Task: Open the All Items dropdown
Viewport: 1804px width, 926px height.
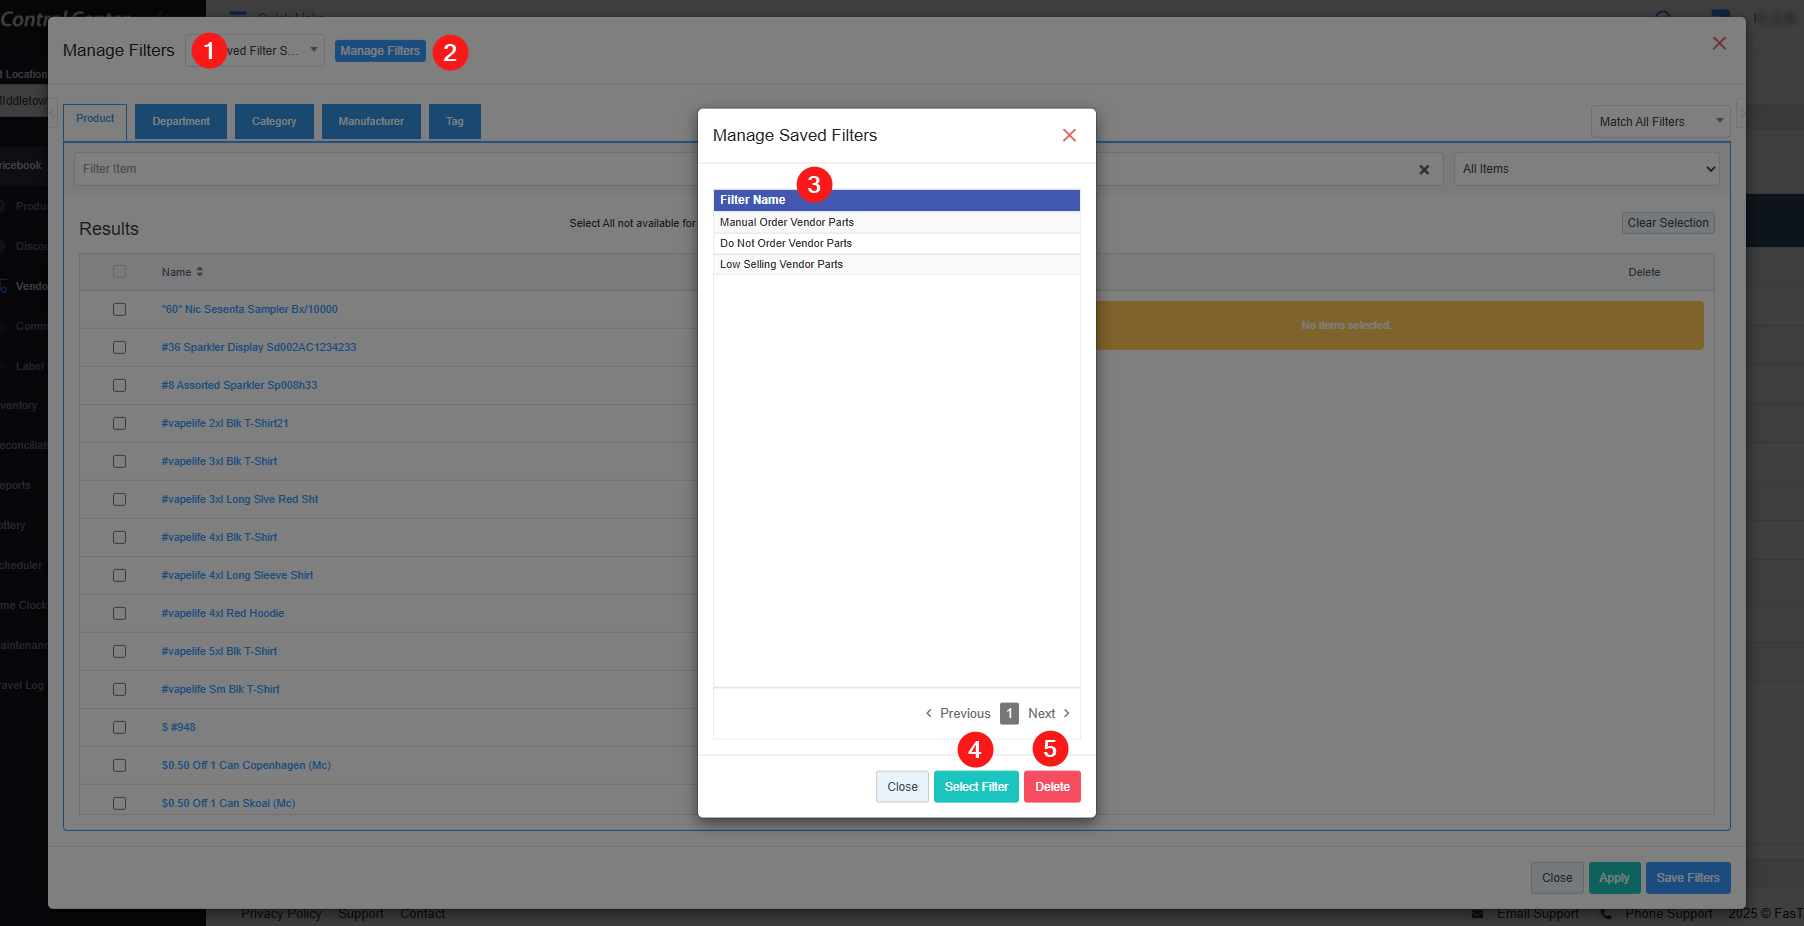Action: [x=1588, y=169]
